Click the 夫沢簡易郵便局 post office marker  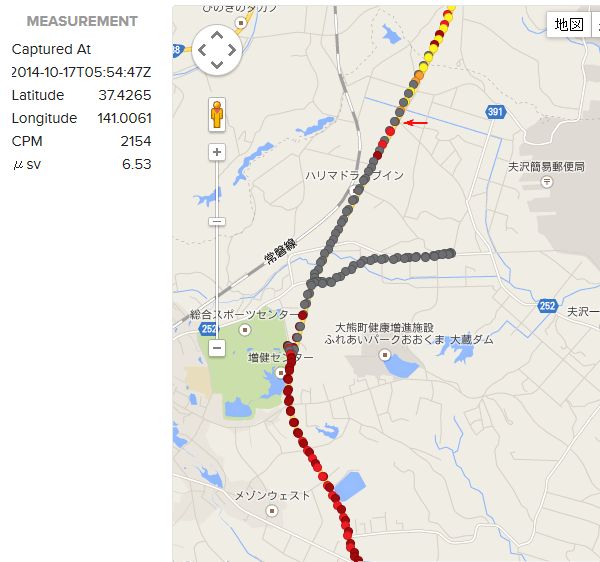tap(547, 182)
